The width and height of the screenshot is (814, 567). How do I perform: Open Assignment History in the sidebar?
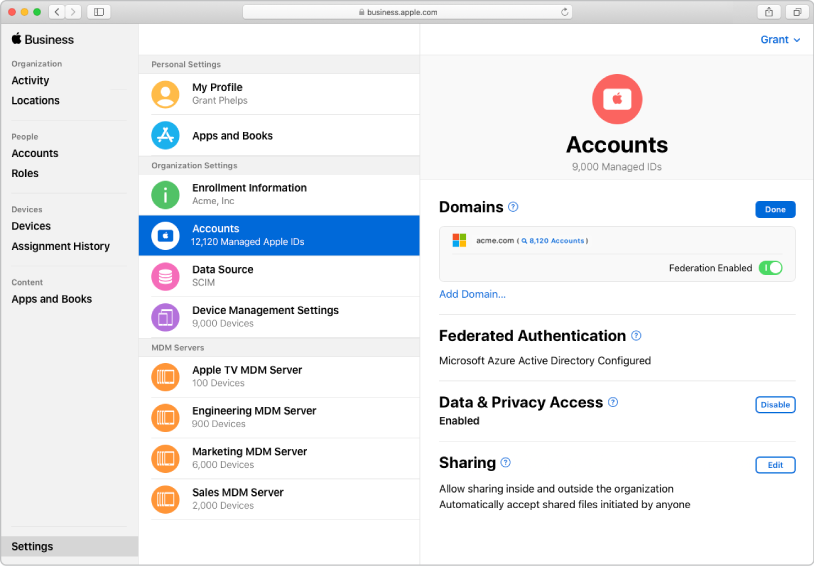click(x=60, y=246)
